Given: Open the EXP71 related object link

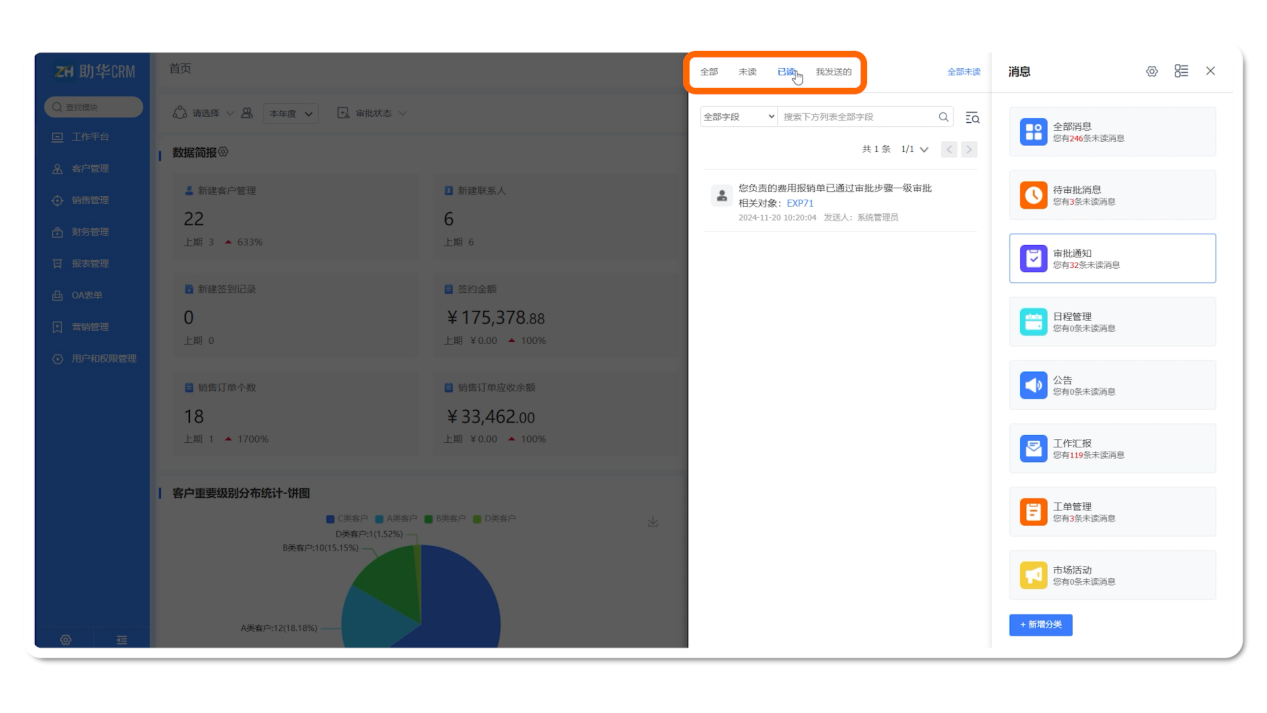Looking at the screenshot, I should [x=800, y=203].
